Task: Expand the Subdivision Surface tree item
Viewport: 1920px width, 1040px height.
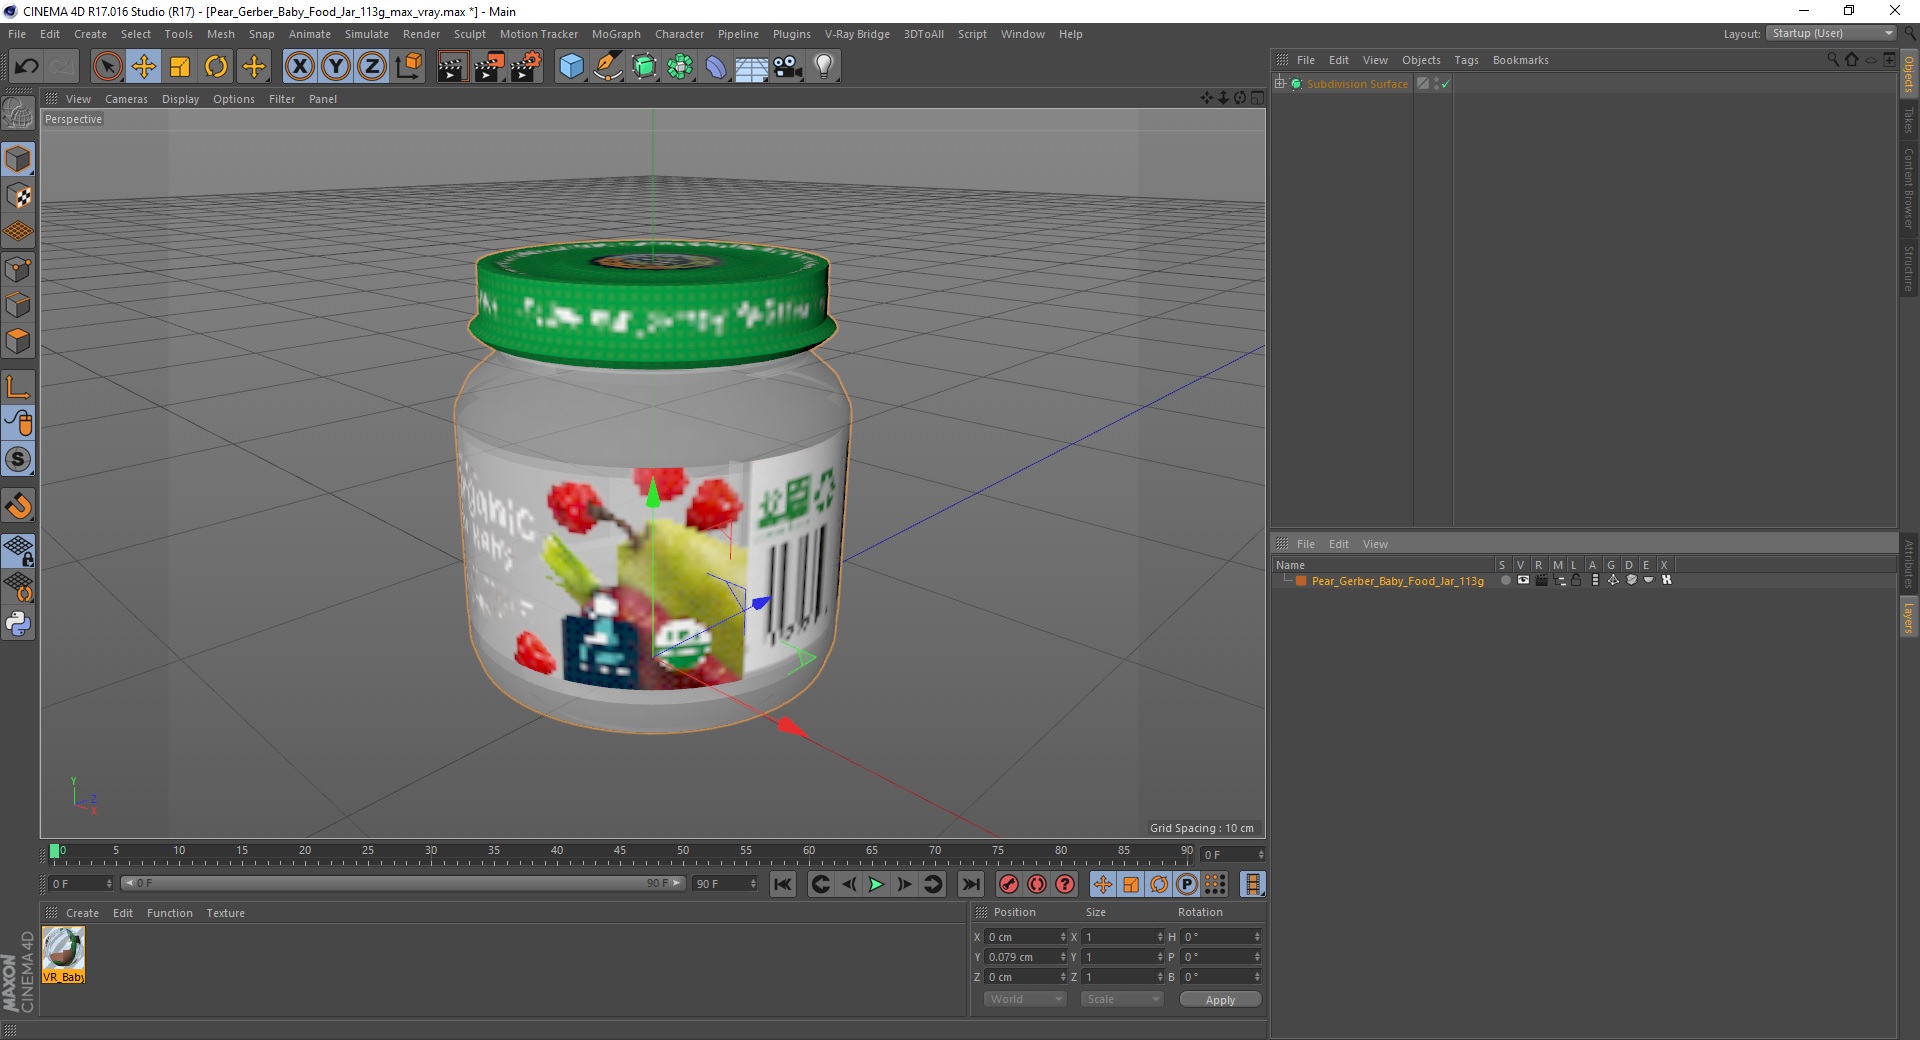Action: pyautogui.click(x=1279, y=83)
